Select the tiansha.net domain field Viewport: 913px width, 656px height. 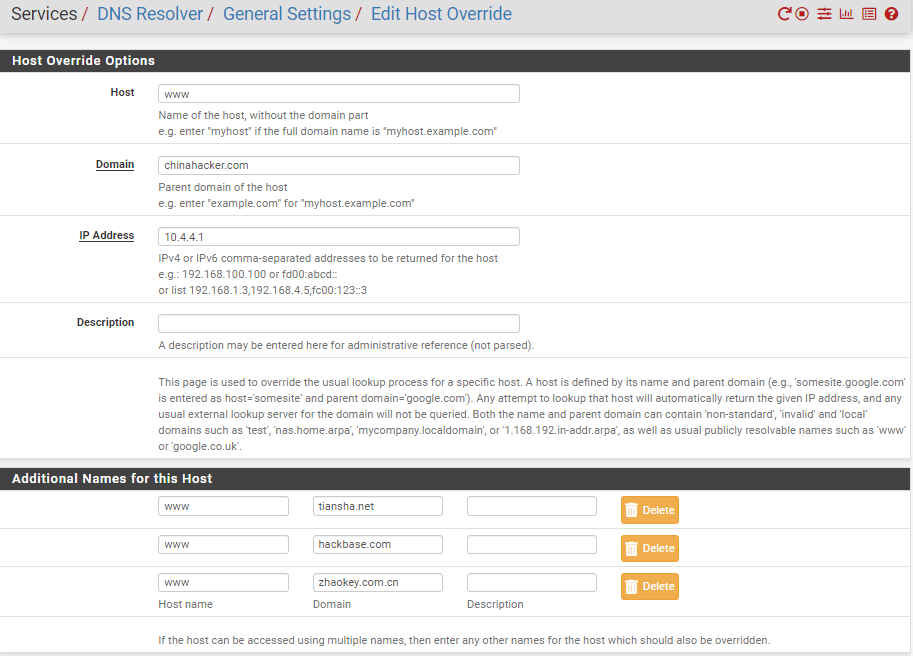point(377,507)
